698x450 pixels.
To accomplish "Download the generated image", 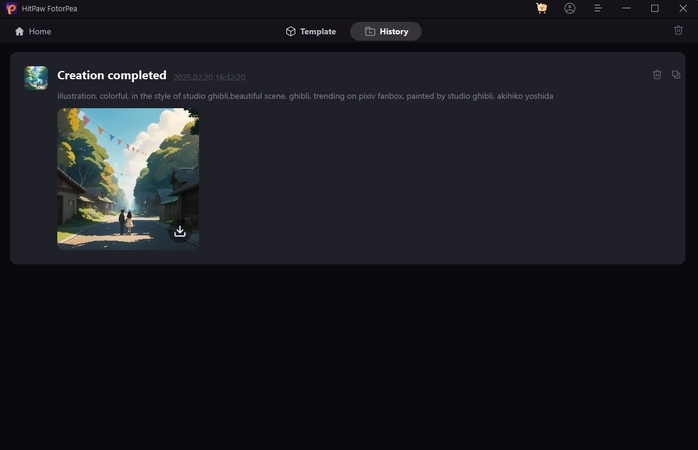I will click(x=180, y=231).
